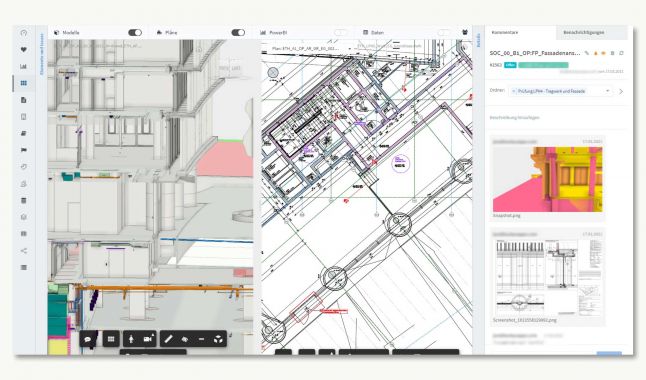646x380 pixels.
Task: Click the chevron arrow beside Ordner field
Action: [x=621, y=91]
